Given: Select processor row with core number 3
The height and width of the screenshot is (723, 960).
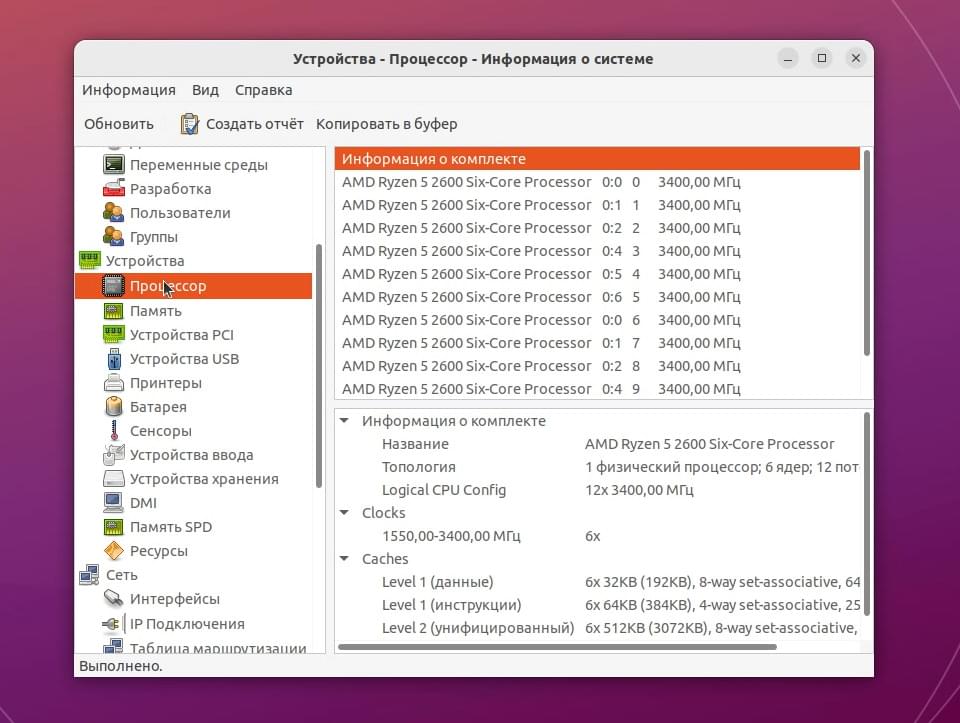Looking at the screenshot, I should 597,251.
